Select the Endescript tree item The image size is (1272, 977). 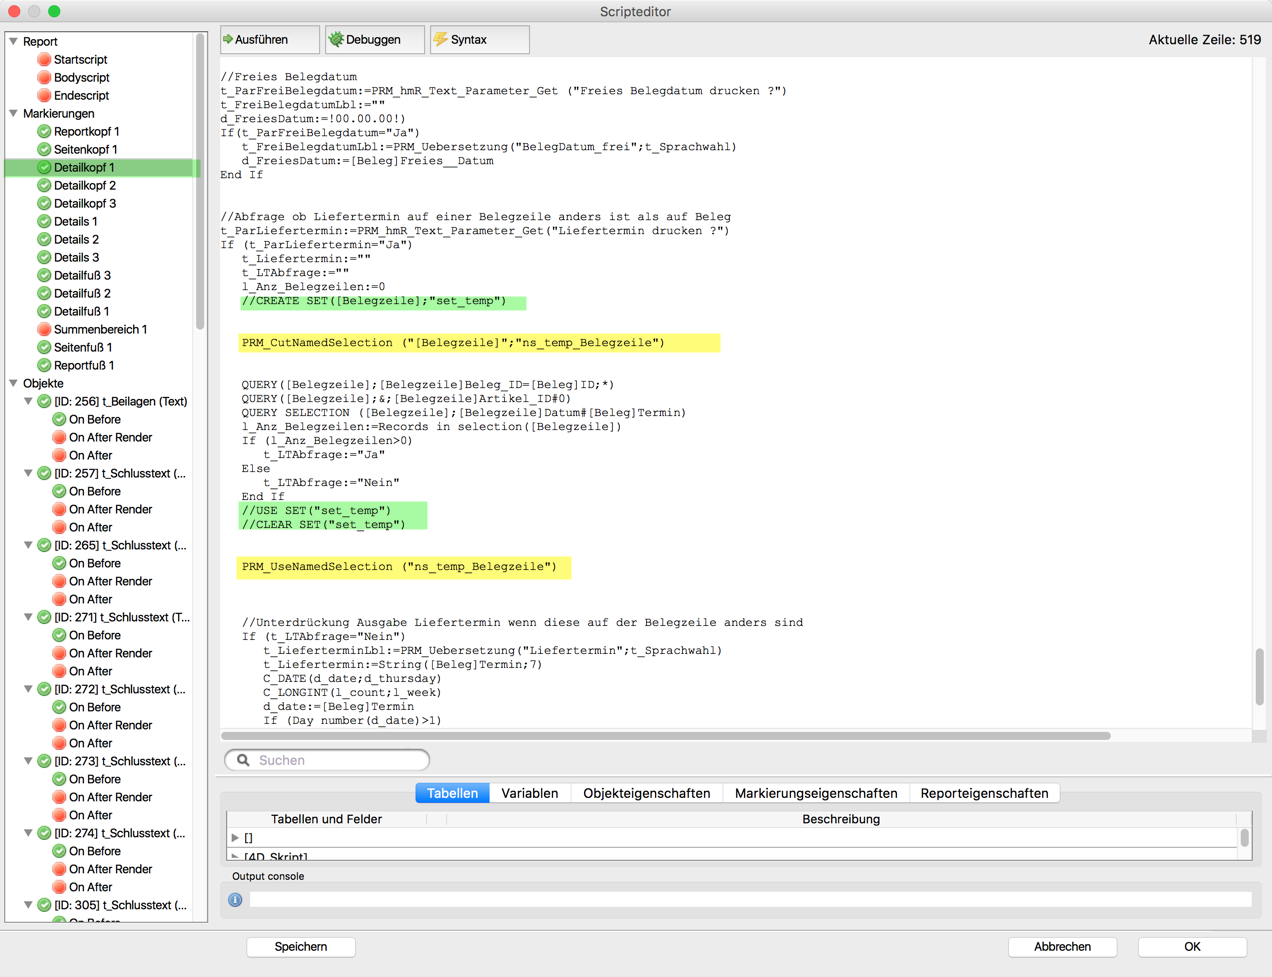pyautogui.click(x=81, y=96)
